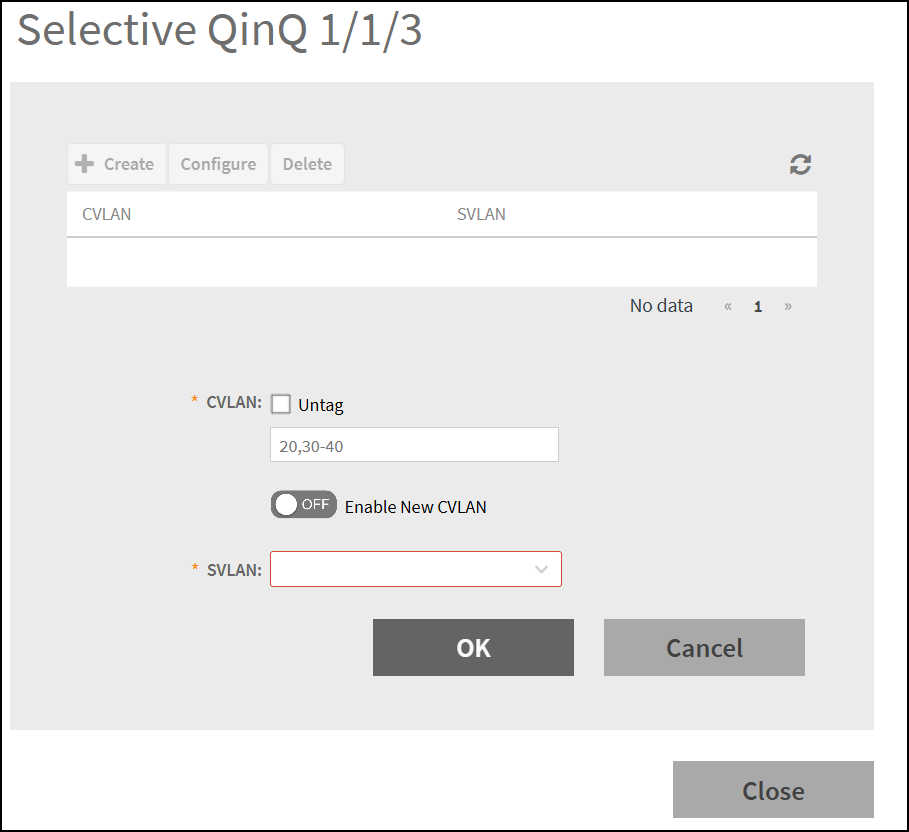Open the SVLAN dropdown
This screenshot has width=909, height=832.
click(416, 569)
